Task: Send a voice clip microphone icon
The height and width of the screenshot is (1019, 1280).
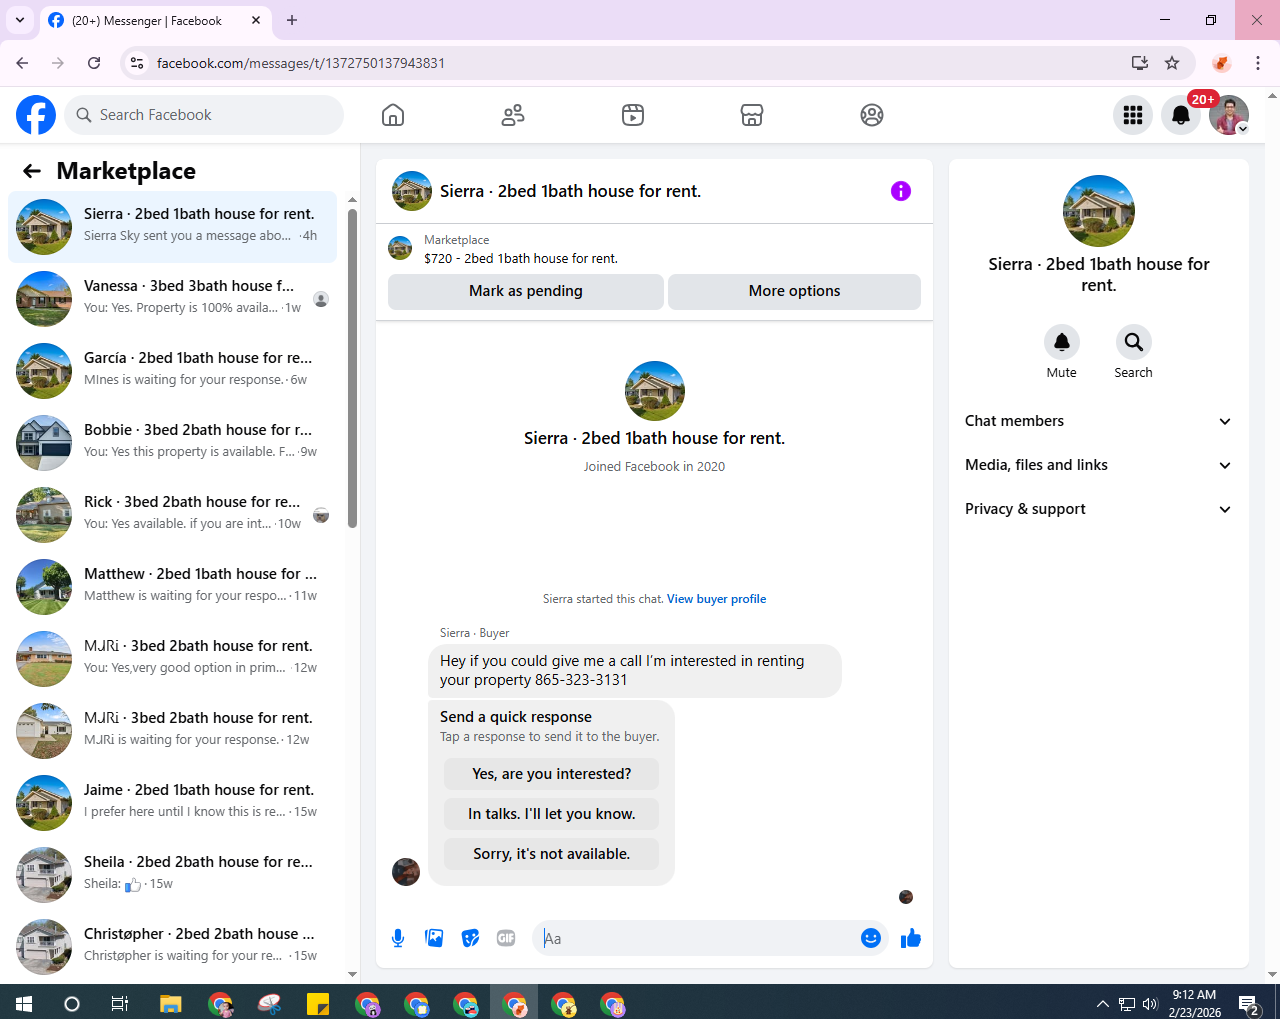Action: (x=398, y=938)
